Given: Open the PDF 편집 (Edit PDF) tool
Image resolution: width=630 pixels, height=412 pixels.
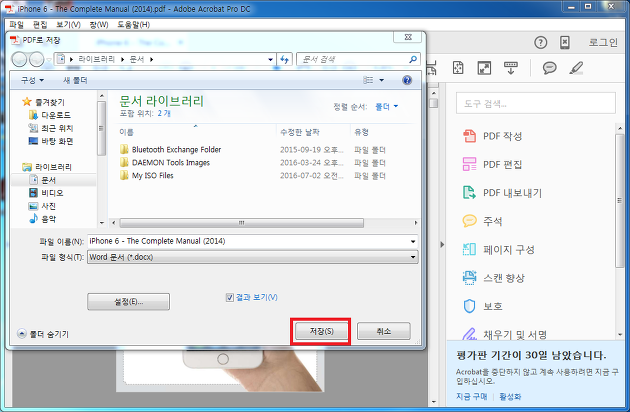Looking at the screenshot, I should (492, 164).
